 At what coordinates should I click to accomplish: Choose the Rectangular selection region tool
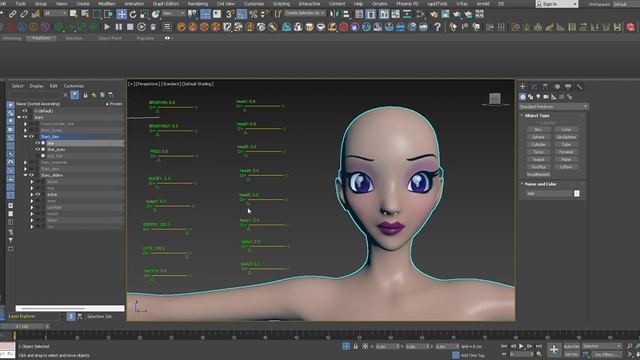point(96,14)
